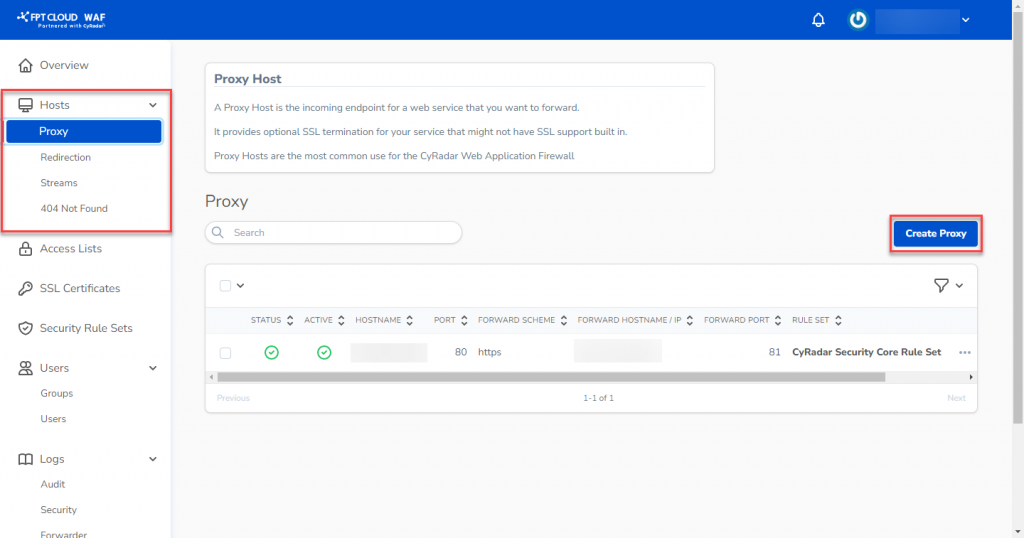This screenshot has width=1024, height=538.
Task: Expand the account dropdown in header
Action: click(x=965, y=20)
